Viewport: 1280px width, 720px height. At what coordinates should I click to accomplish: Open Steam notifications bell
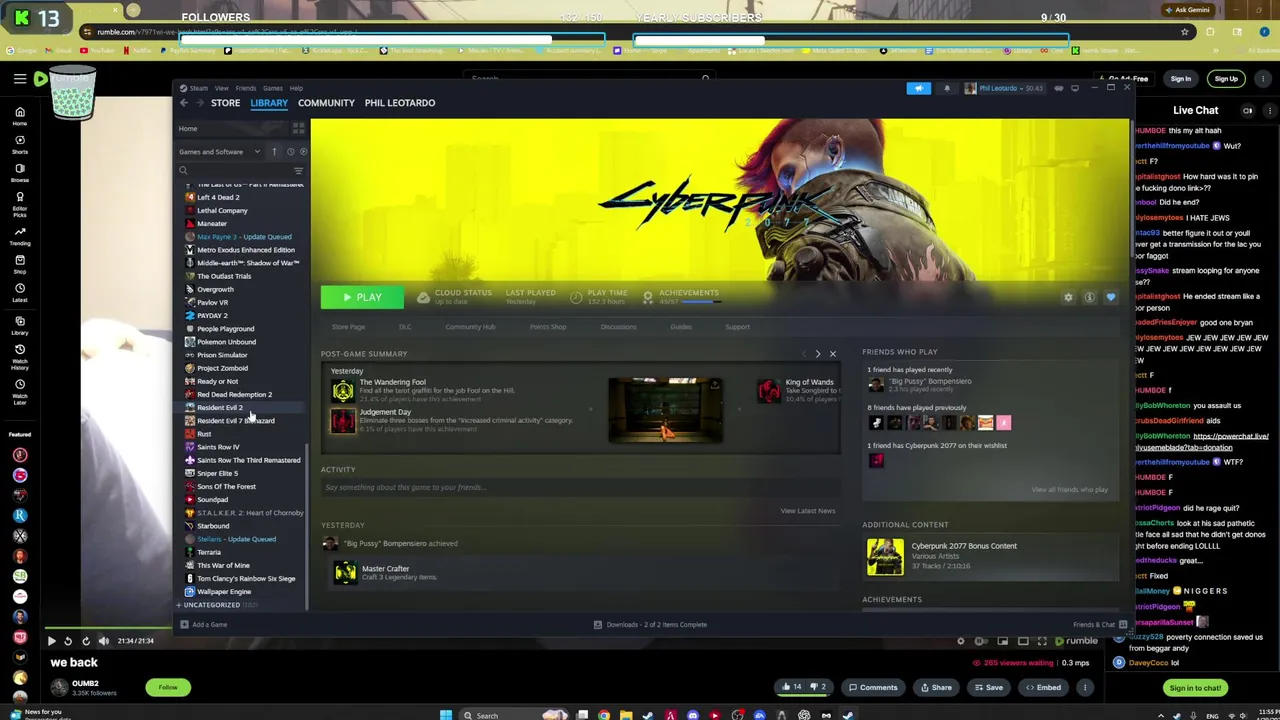coord(946,88)
